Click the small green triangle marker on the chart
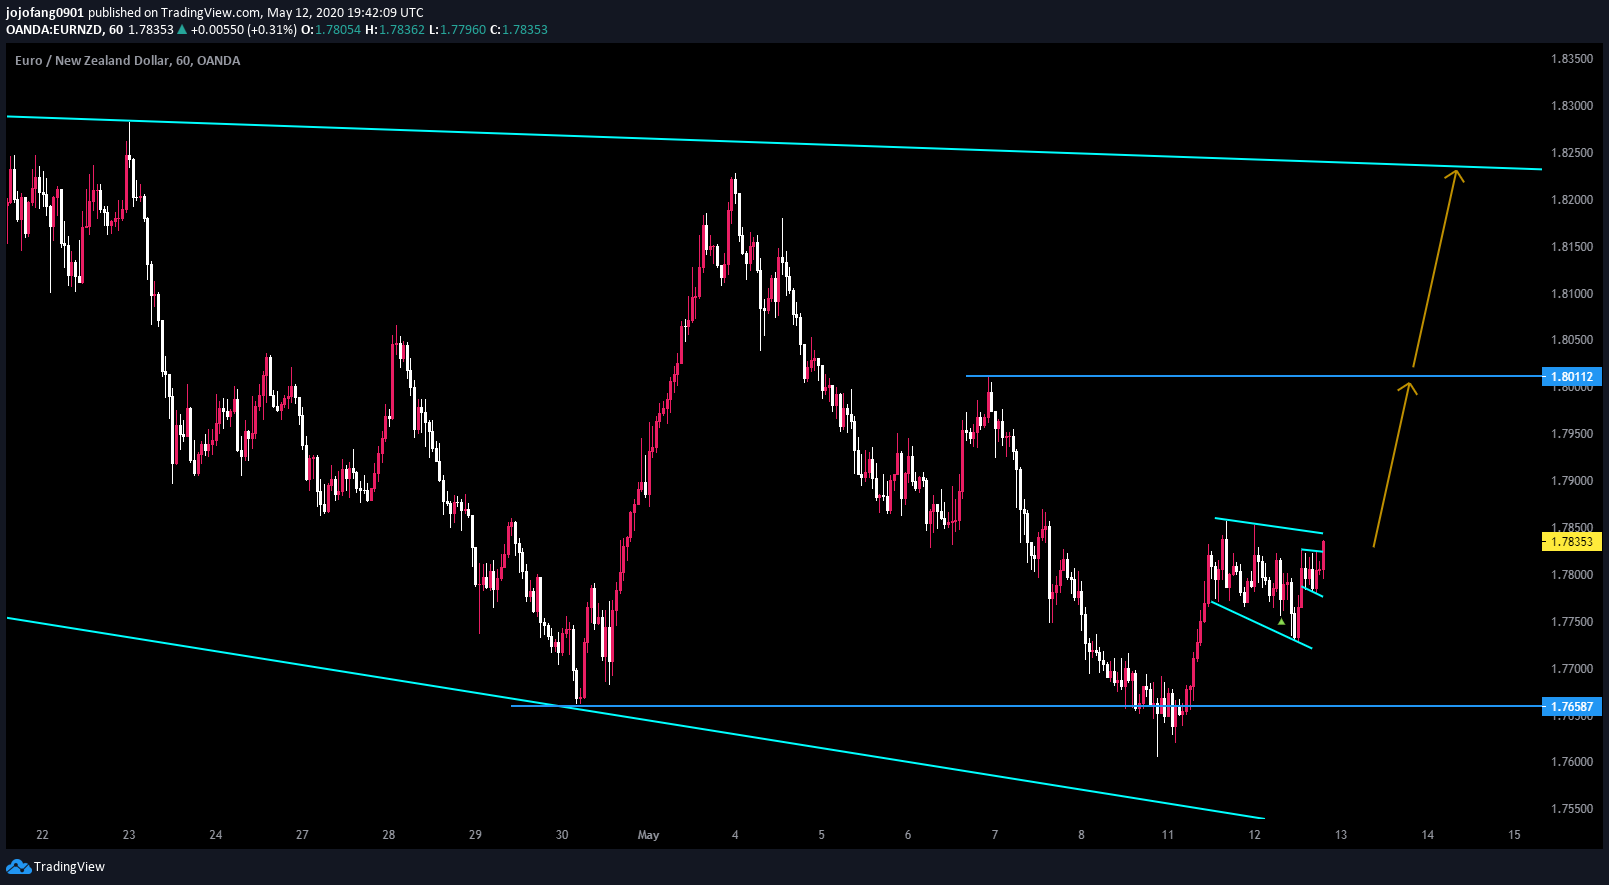 click(1281, 622)
